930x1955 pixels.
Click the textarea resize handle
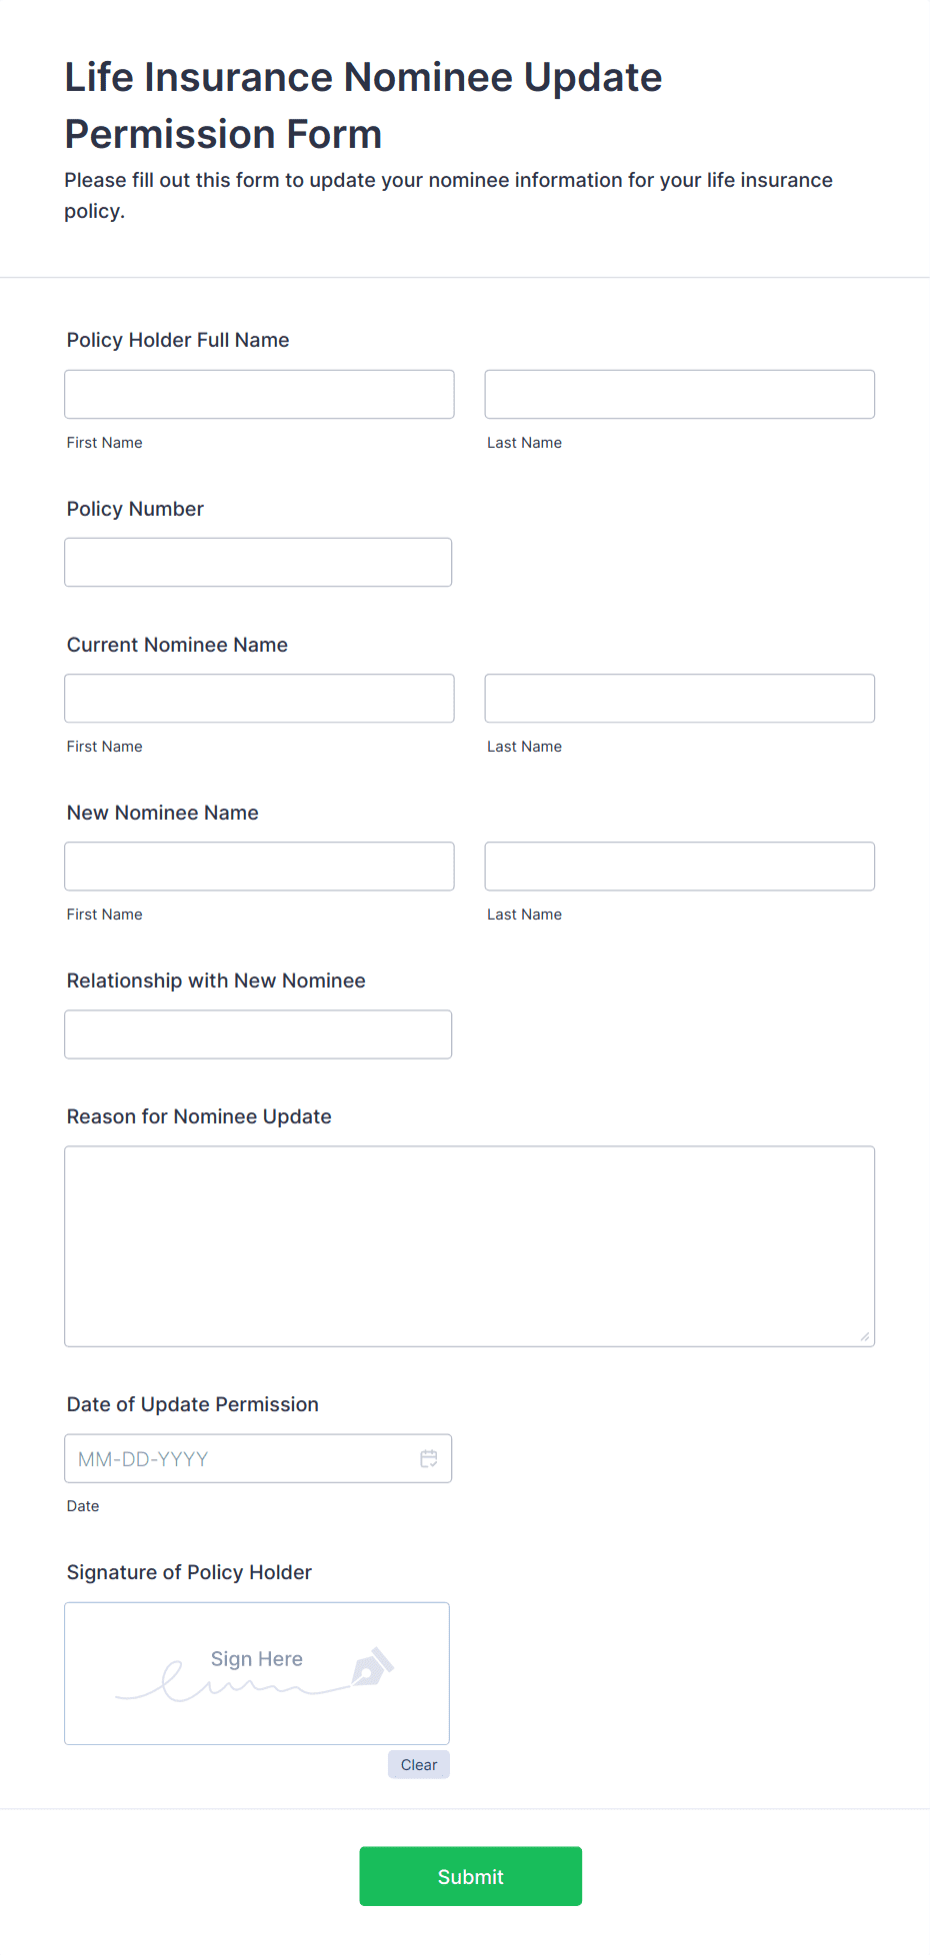[x=864, y=1333]
